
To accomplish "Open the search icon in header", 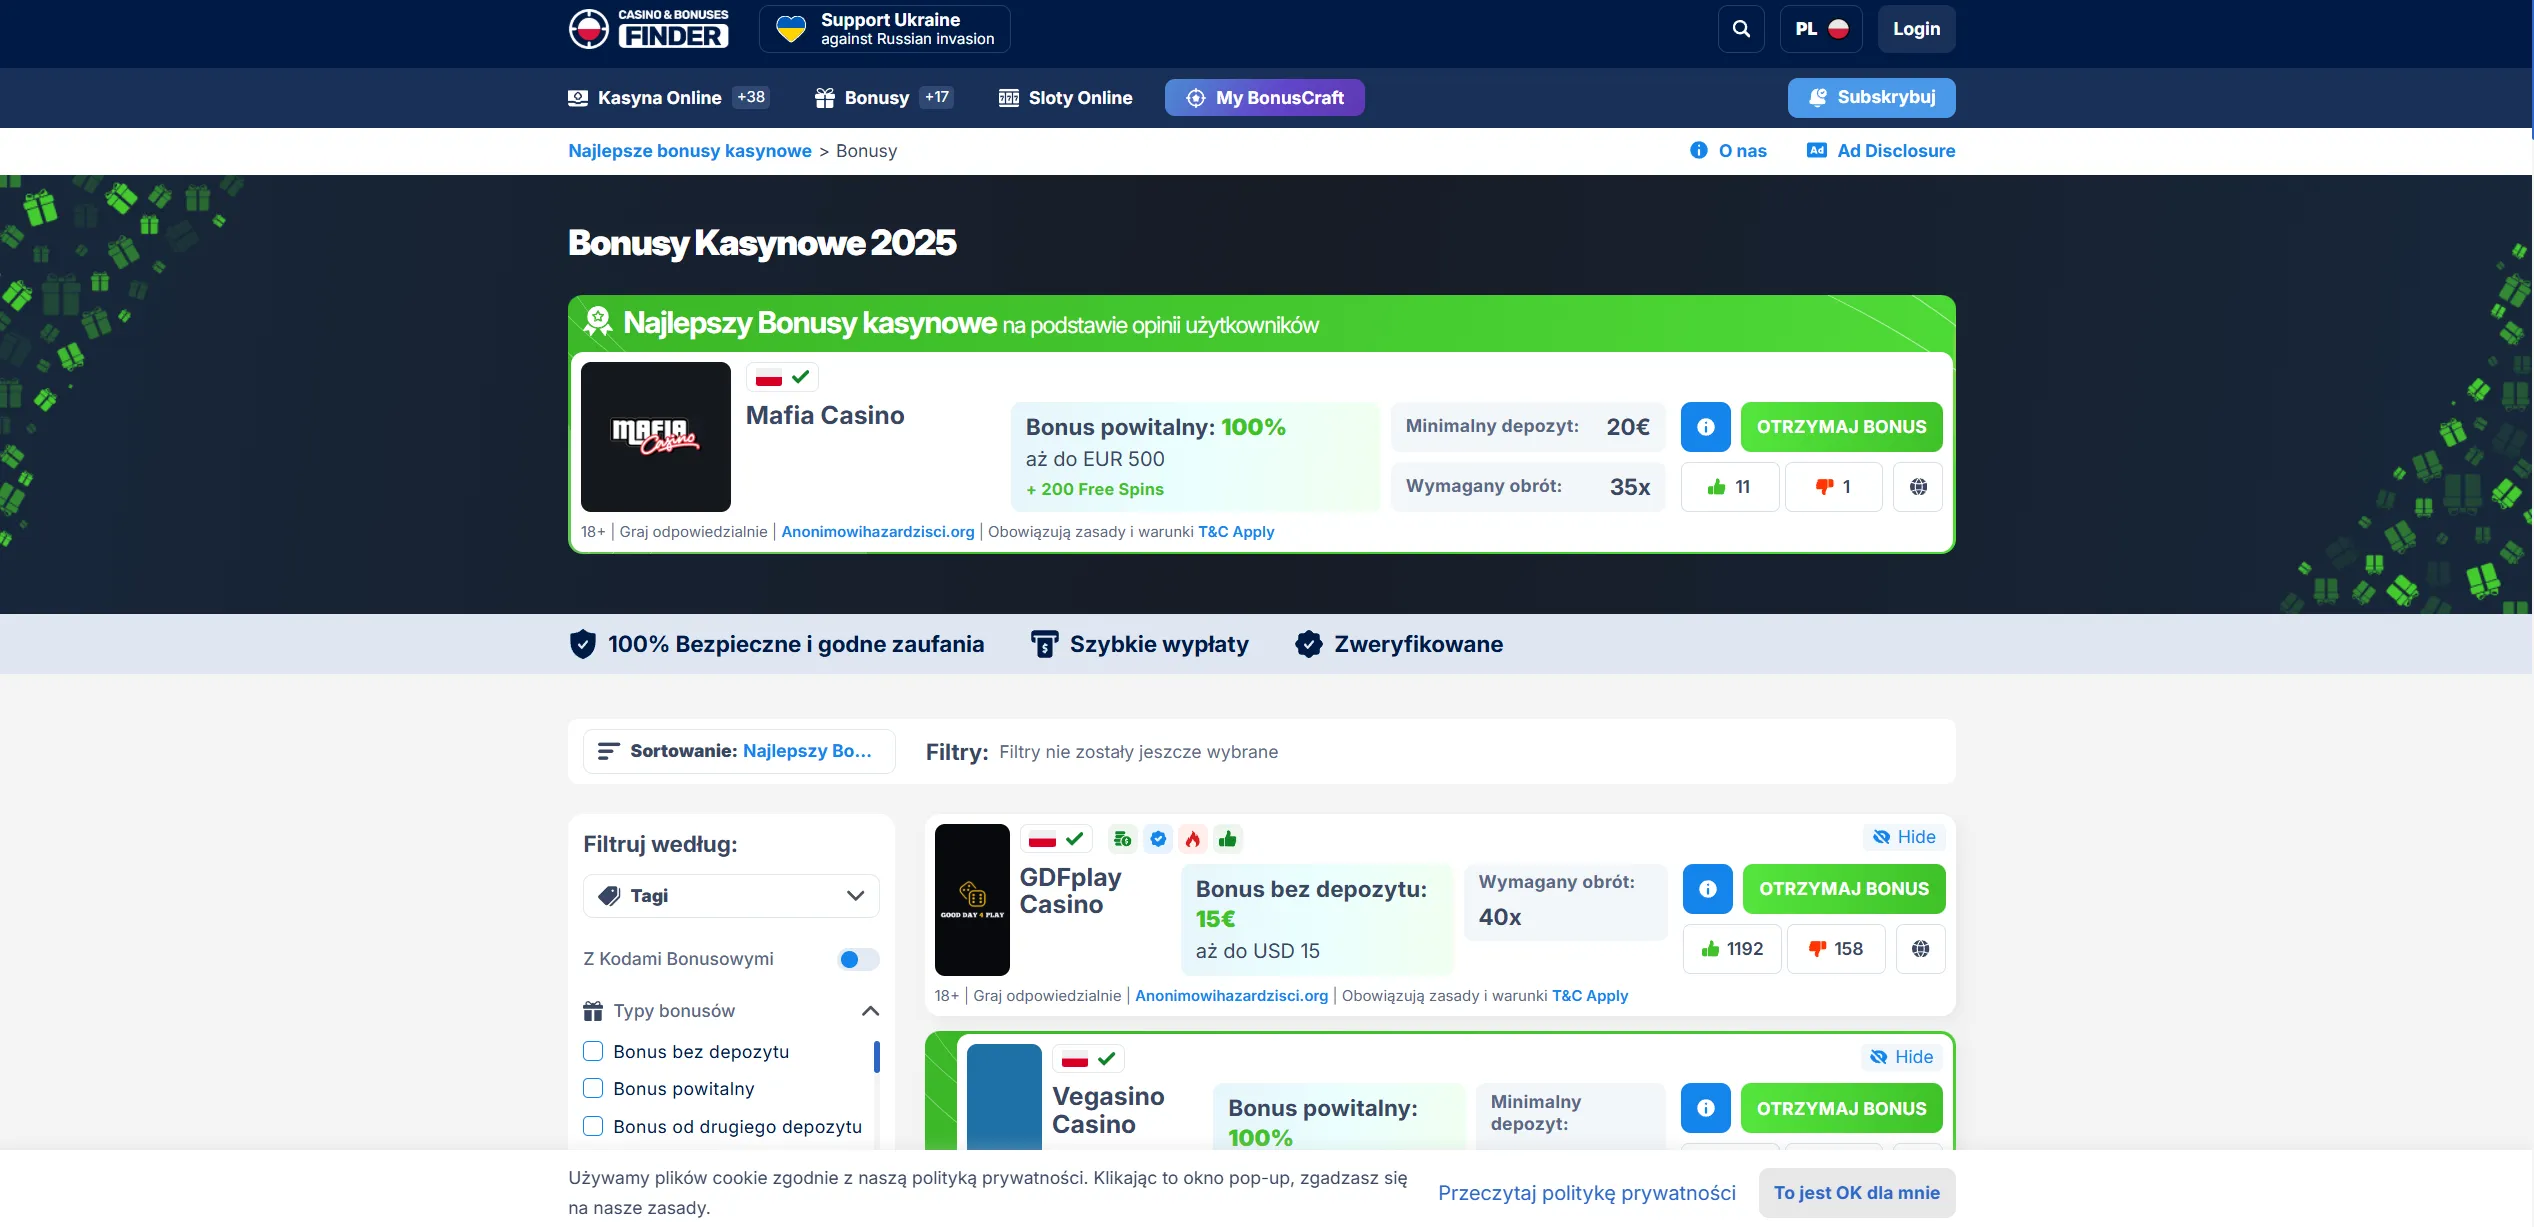I will click(x=1741, y=29).
